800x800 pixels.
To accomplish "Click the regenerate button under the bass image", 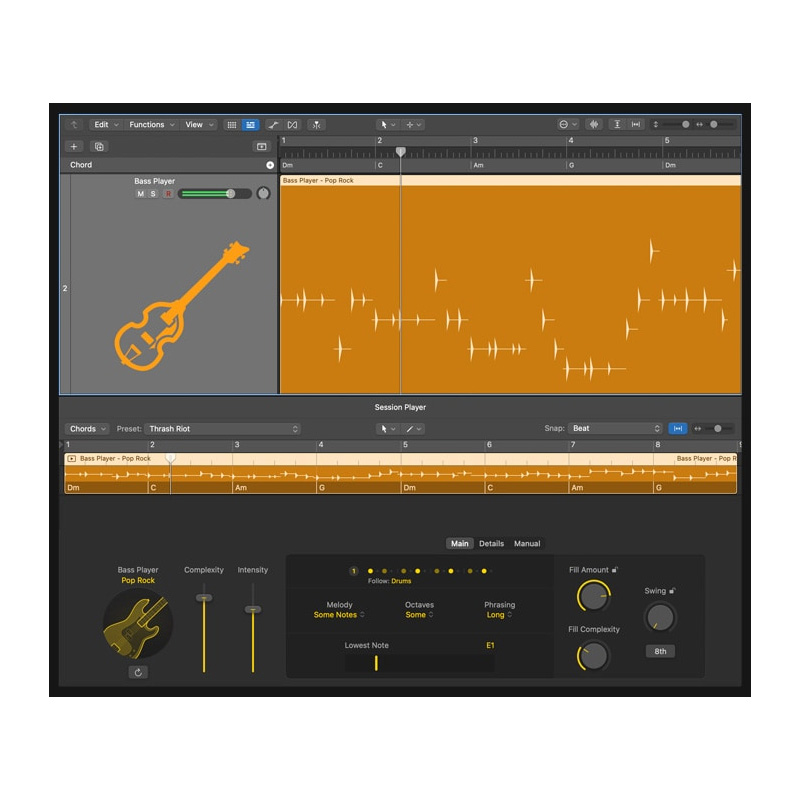I will [x=138, y=672].
